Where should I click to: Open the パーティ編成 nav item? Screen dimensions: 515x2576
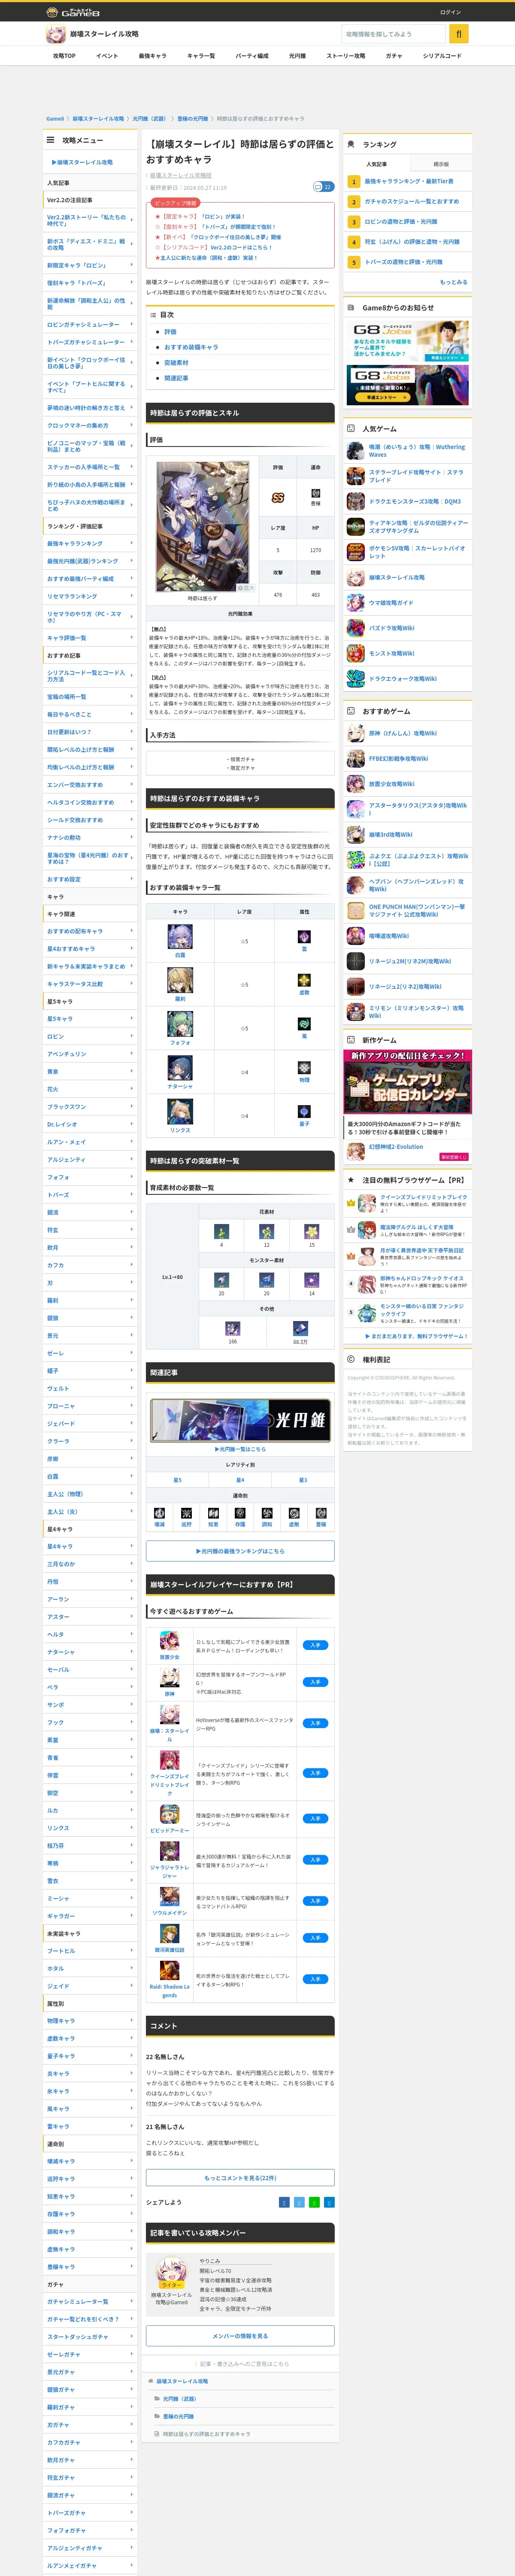point(251,56)
